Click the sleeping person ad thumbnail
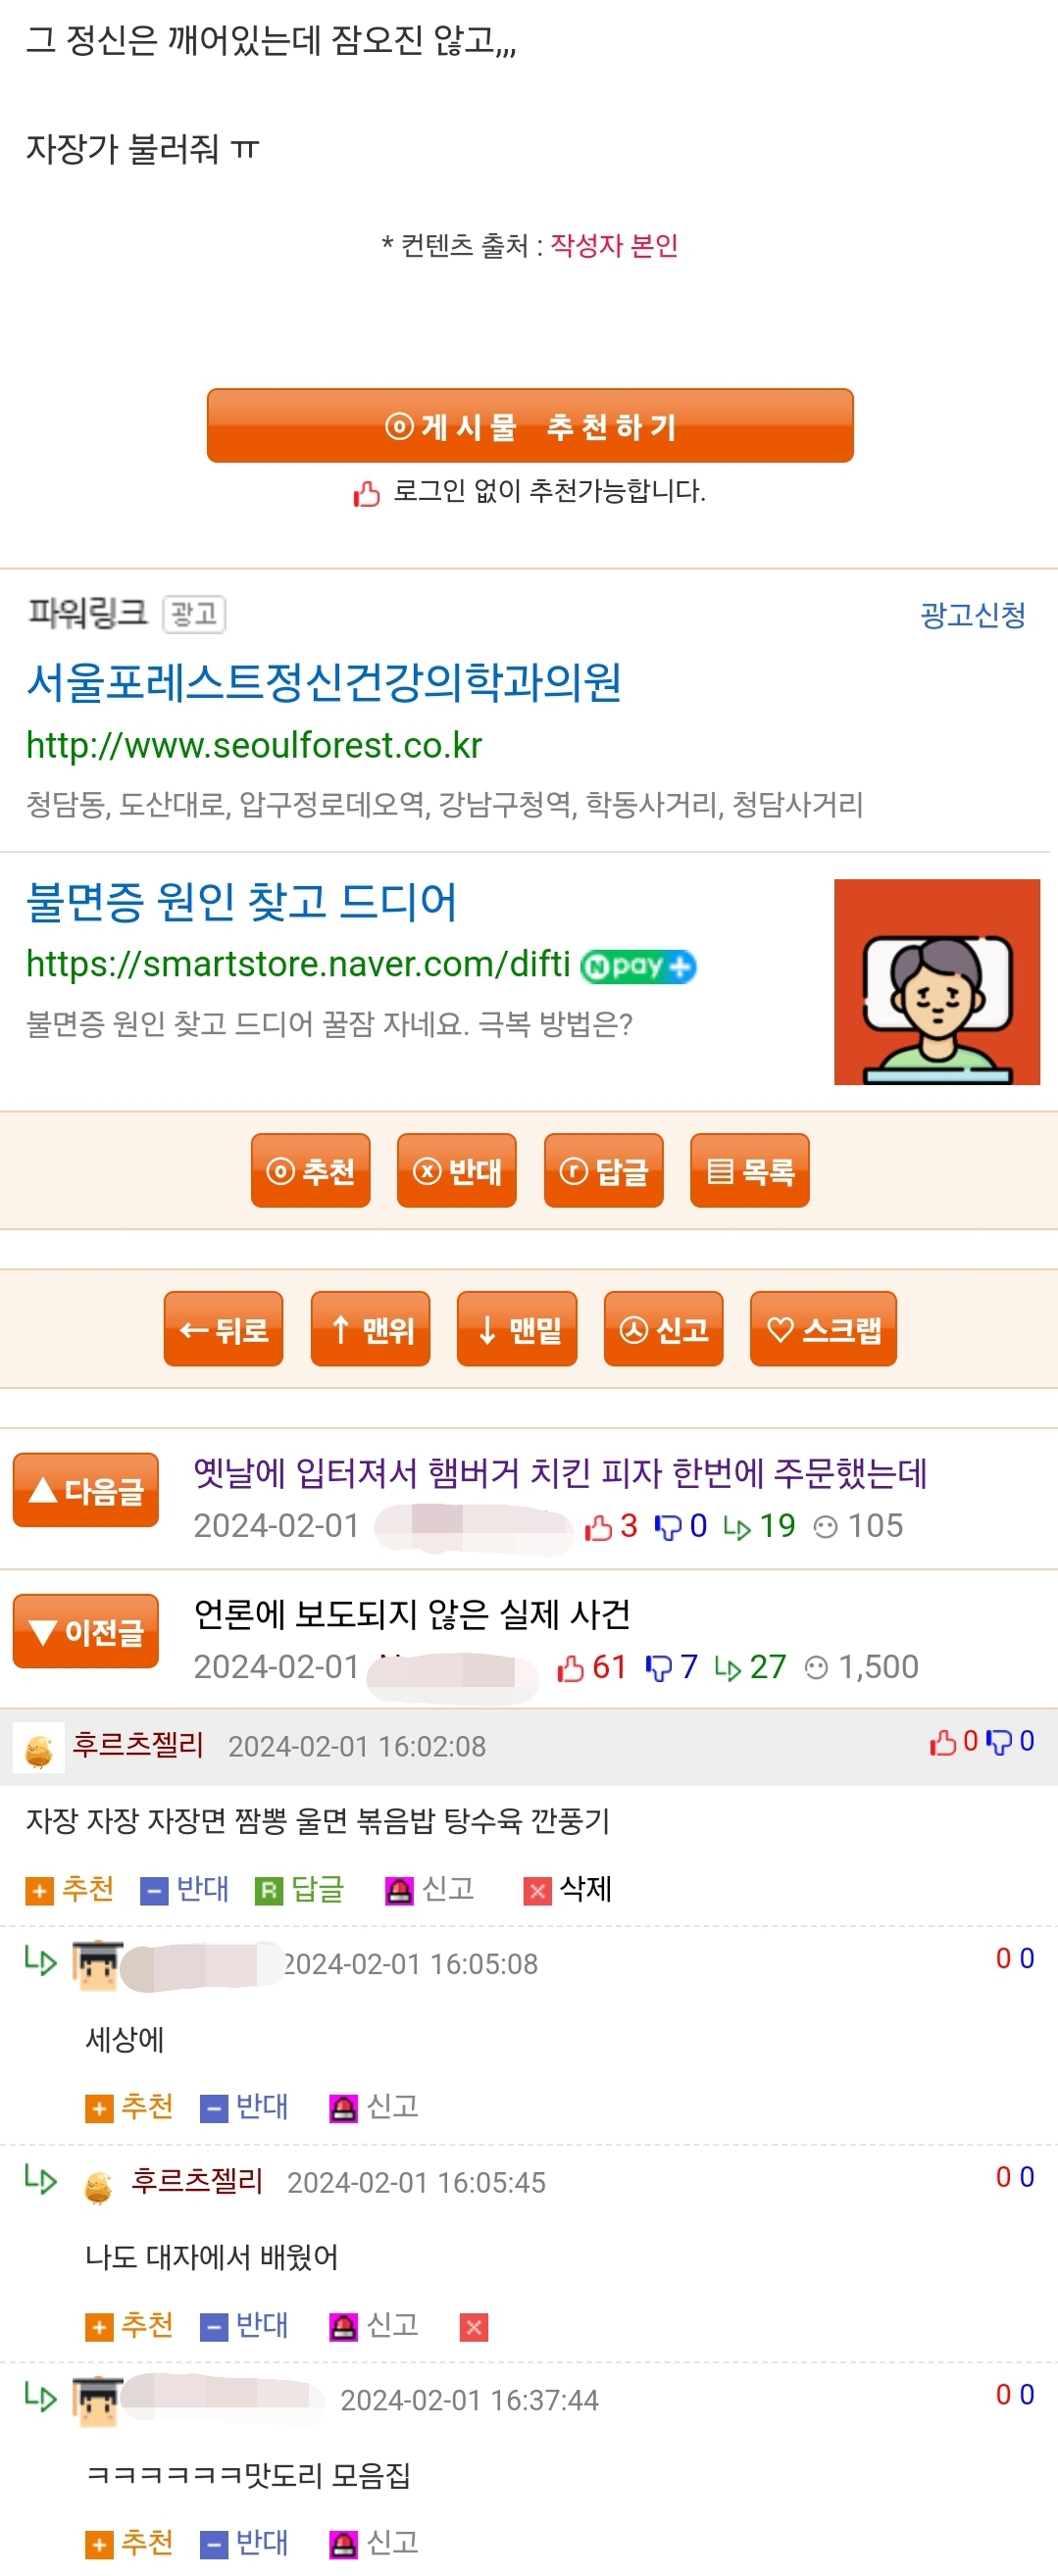 tap(937, 981)
